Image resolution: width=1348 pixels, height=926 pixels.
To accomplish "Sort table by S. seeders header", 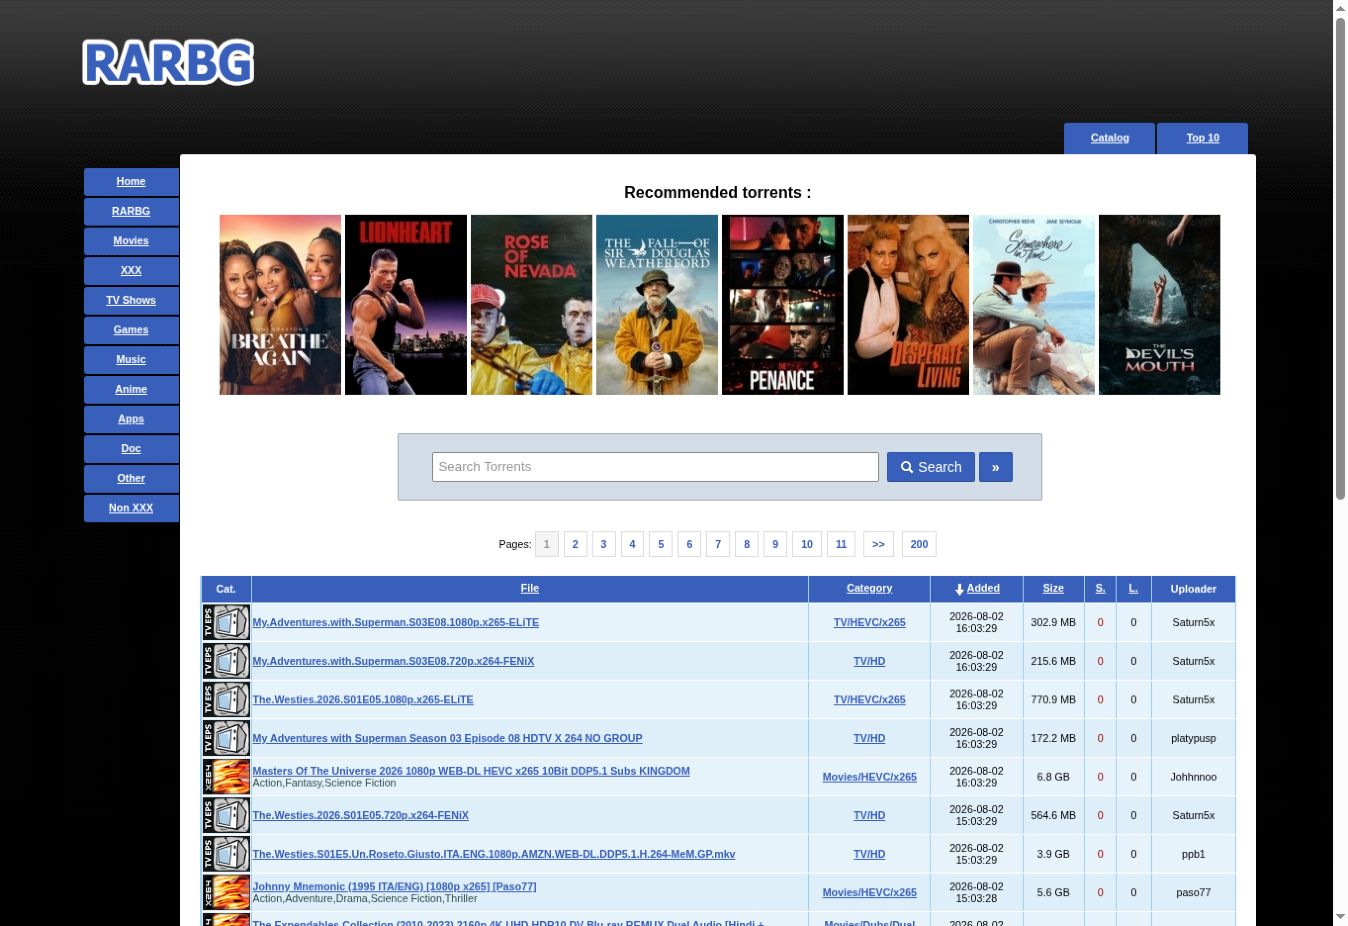I will 1100,589.
